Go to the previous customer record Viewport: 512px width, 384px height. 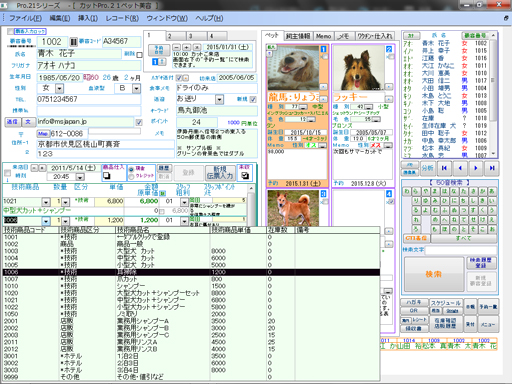pos(460,168)
